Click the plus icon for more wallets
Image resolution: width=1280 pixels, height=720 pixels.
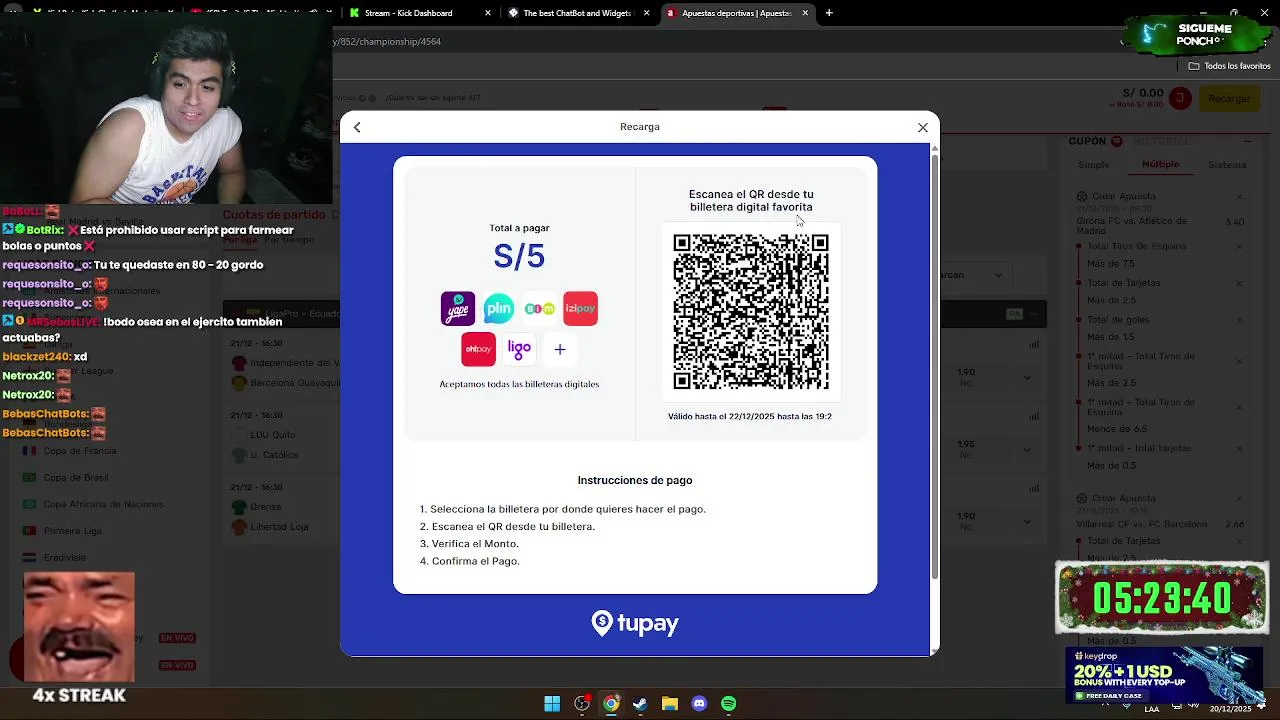[560, 349]
